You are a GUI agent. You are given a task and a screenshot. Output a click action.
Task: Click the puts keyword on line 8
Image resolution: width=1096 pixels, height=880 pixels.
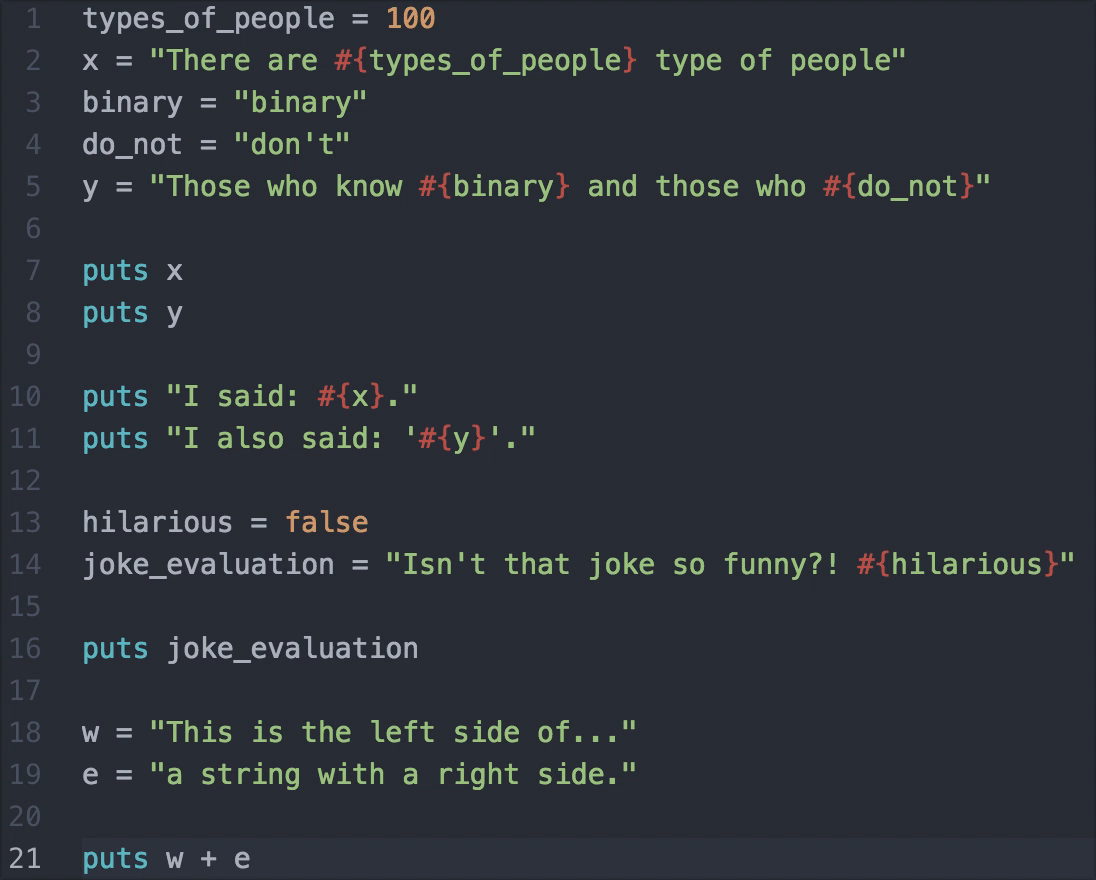(x=115, y=314)
